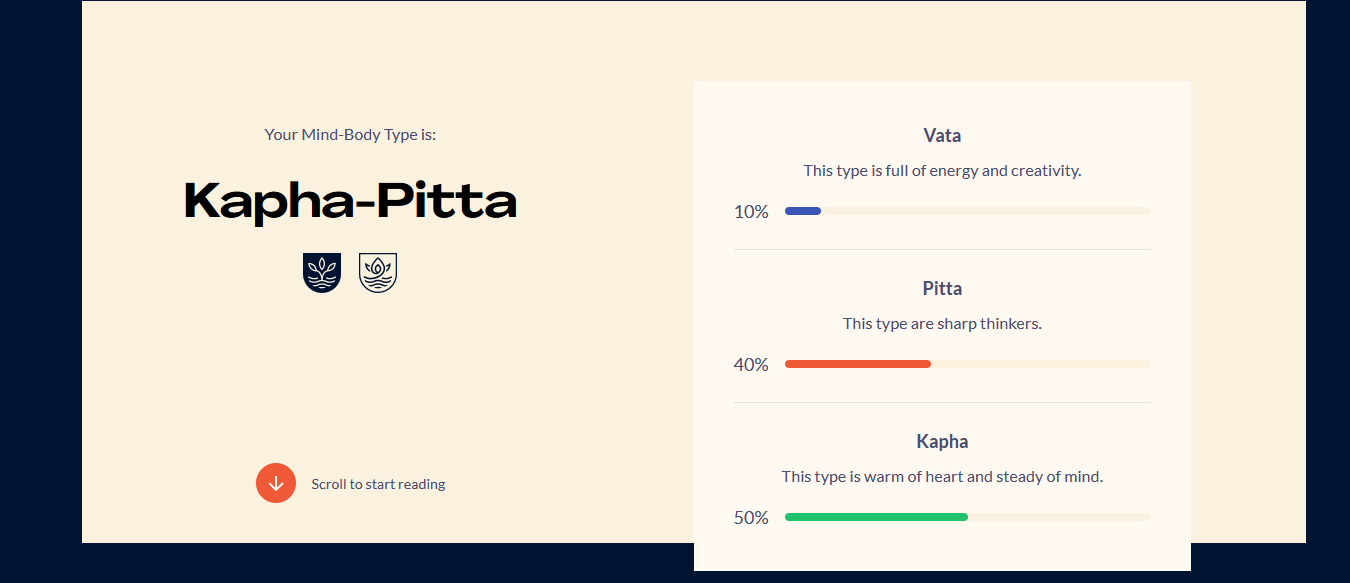Click the Scroll to start reading link

point(378,484)
